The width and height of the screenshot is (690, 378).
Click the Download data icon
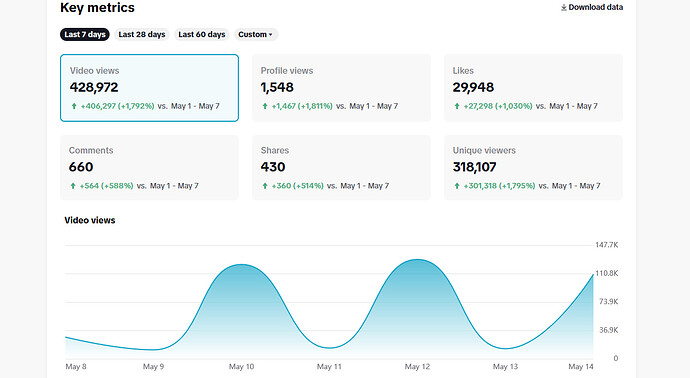563,7
